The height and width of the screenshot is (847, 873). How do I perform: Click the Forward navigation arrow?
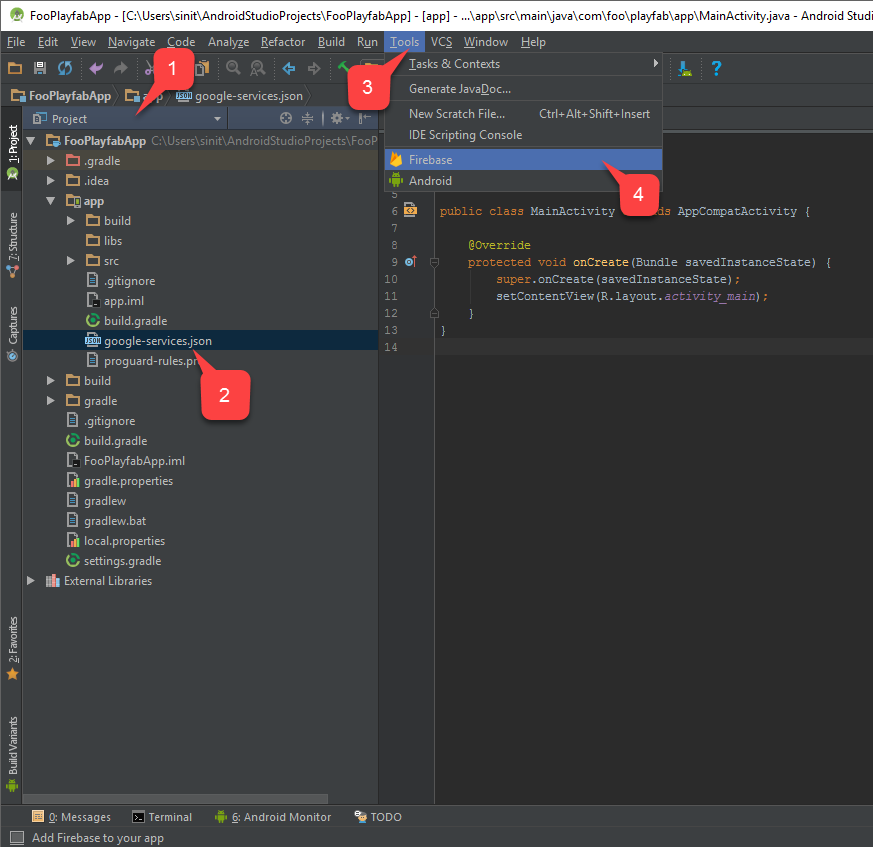(x=314, y=68)
